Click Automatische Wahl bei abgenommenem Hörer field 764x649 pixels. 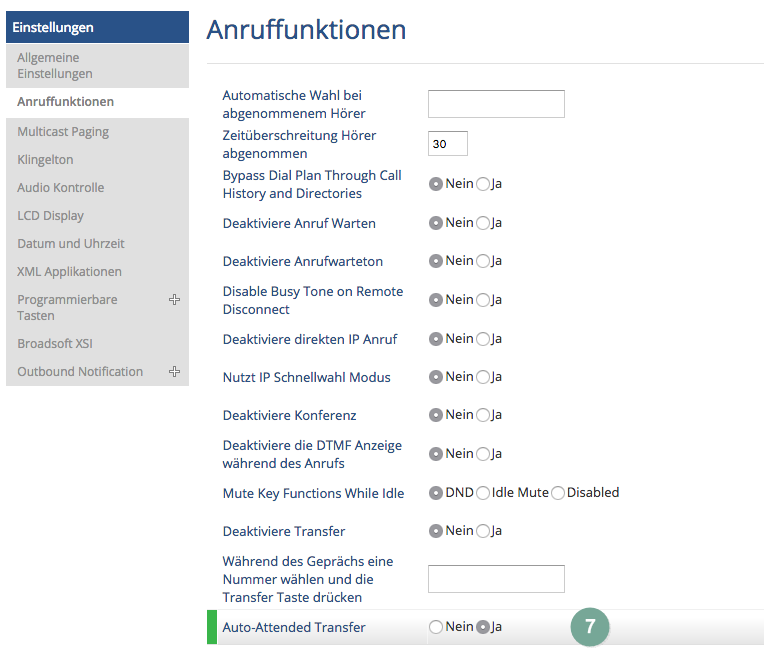tap(496, 104)
